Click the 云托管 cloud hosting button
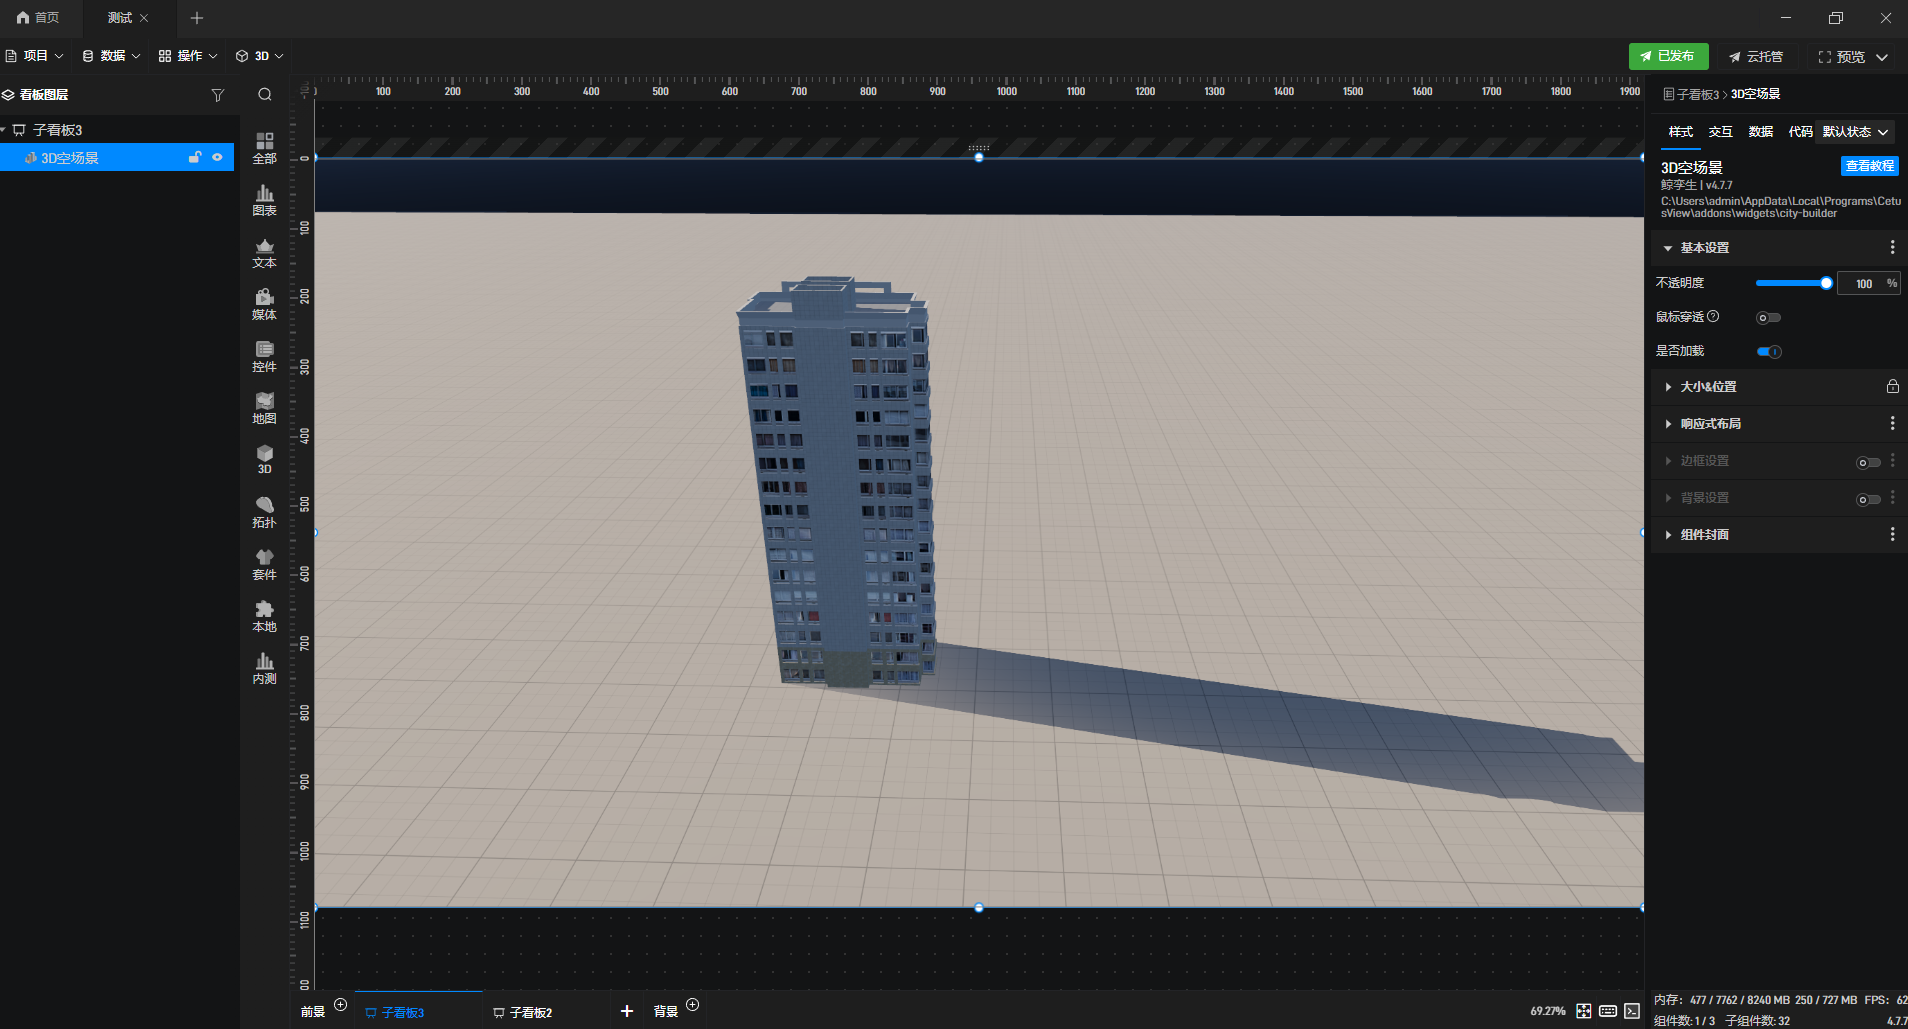1908x1029 pixels. tap(1756, 57)
